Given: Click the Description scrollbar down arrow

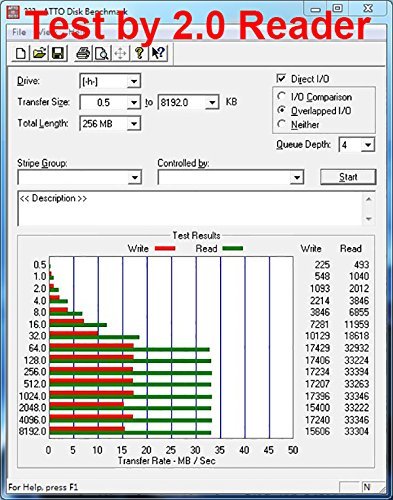Looking at the screenshot, I should click(x=369, y=219).
